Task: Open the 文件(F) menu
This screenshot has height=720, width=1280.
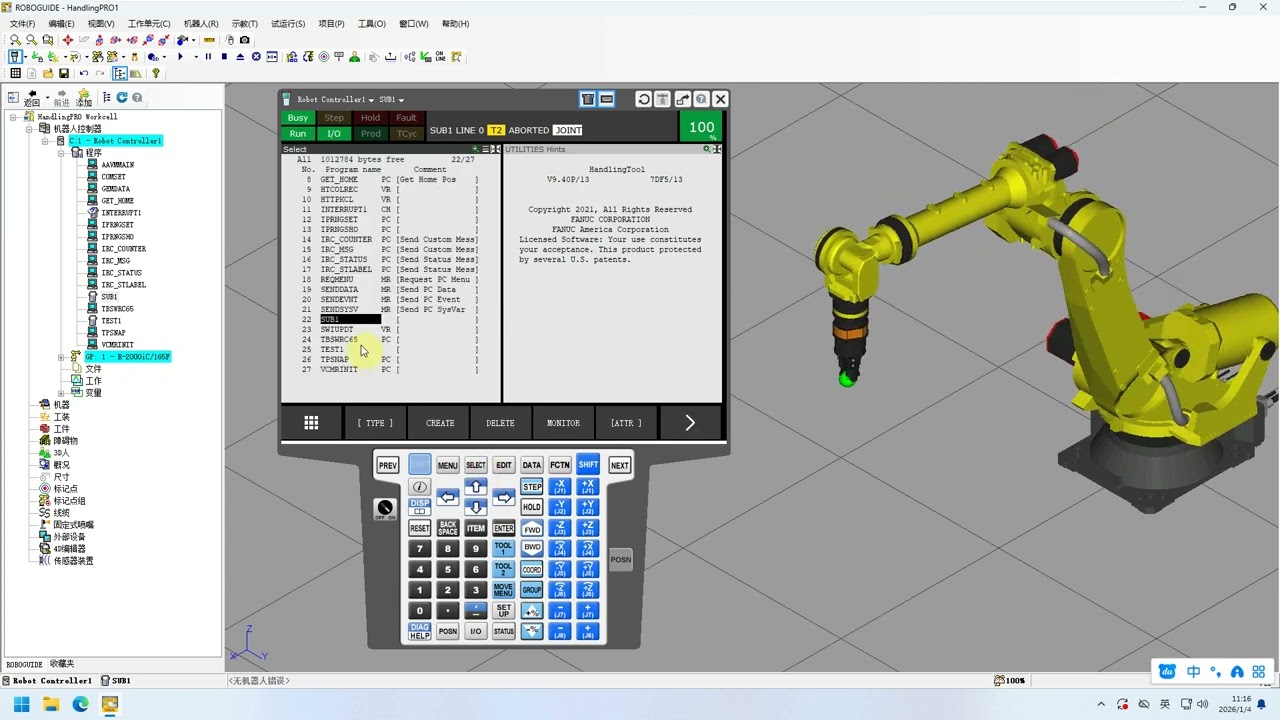Action: point(23,24)
